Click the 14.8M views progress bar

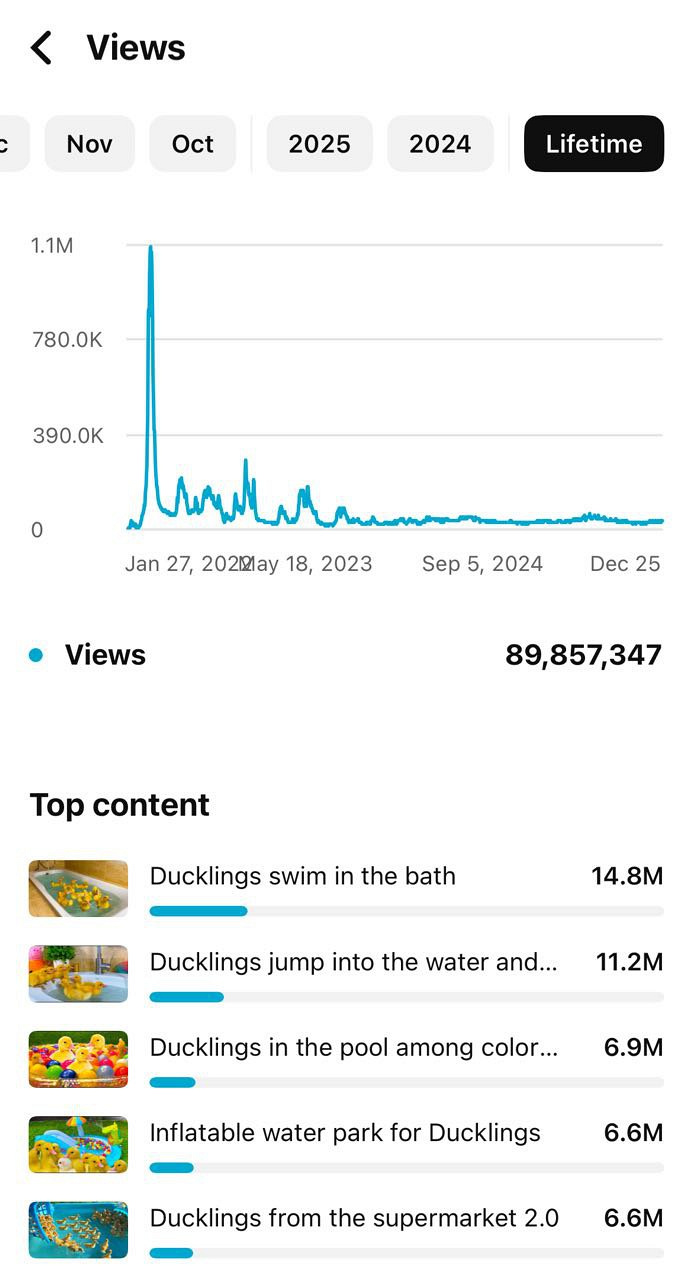[x=198, y=911]
